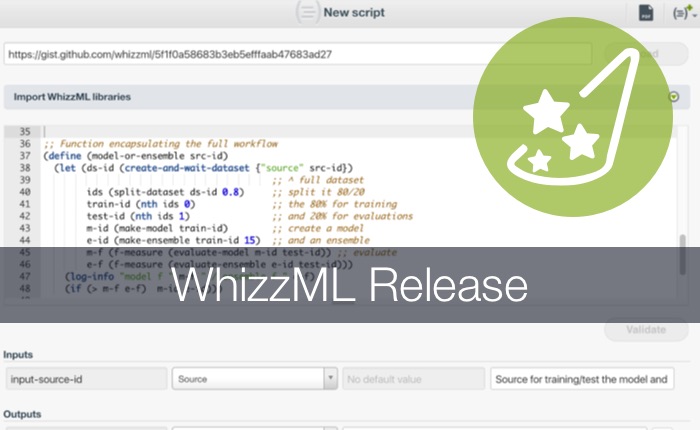Click the Outputs section label
This screenshot has width=700, height=430.
[22, 414]
